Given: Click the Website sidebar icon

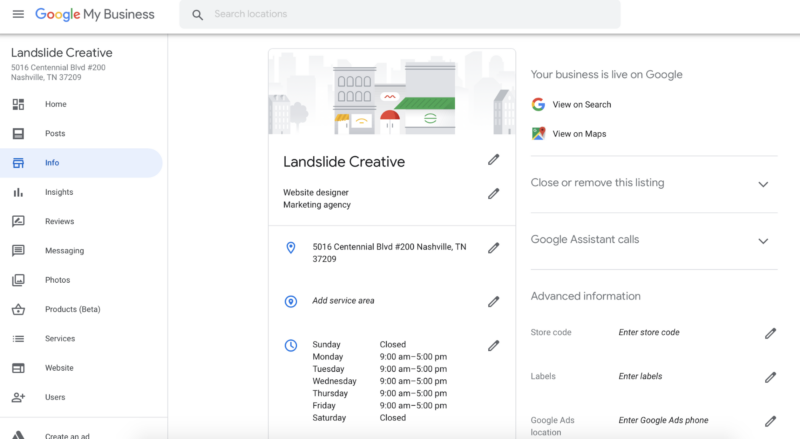Looking at the screenshot, I should coord(18,368).
